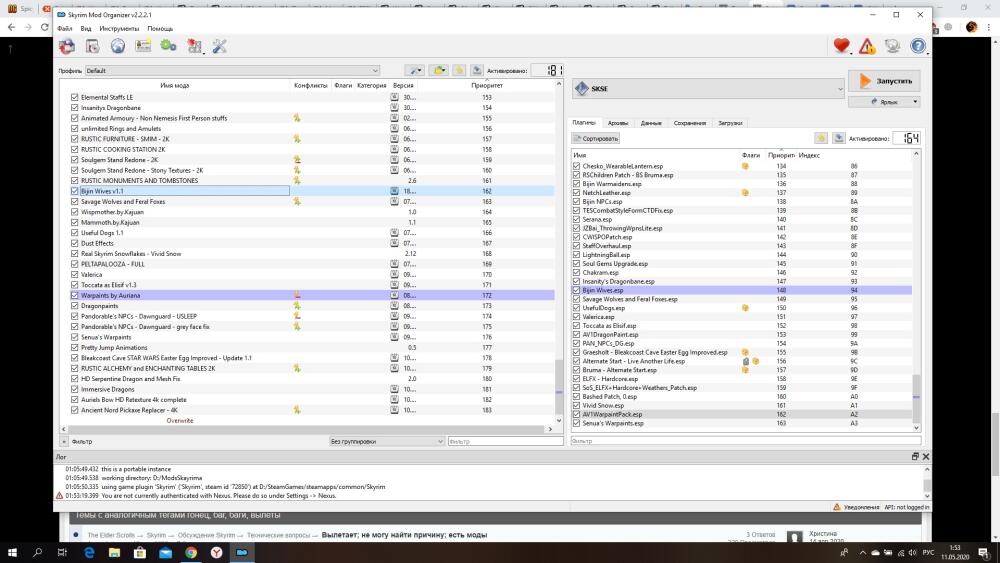1000x563 pixels.
Task: Click the Уведомления warning icon in status bar
Action: tap(837, 507)
